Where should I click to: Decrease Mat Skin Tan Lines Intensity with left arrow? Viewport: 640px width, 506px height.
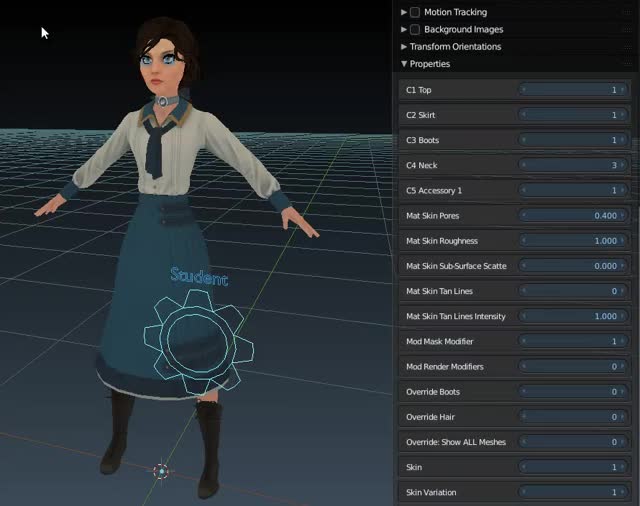click(524, 316)
